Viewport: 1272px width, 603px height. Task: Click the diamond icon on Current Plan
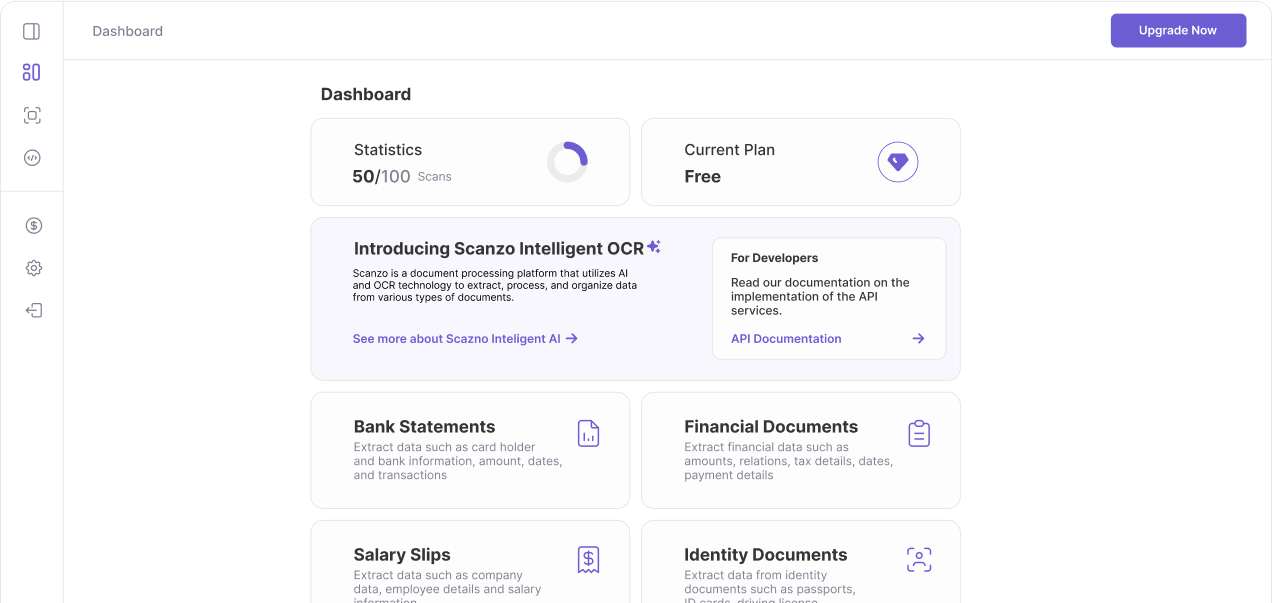click(897, 162)
